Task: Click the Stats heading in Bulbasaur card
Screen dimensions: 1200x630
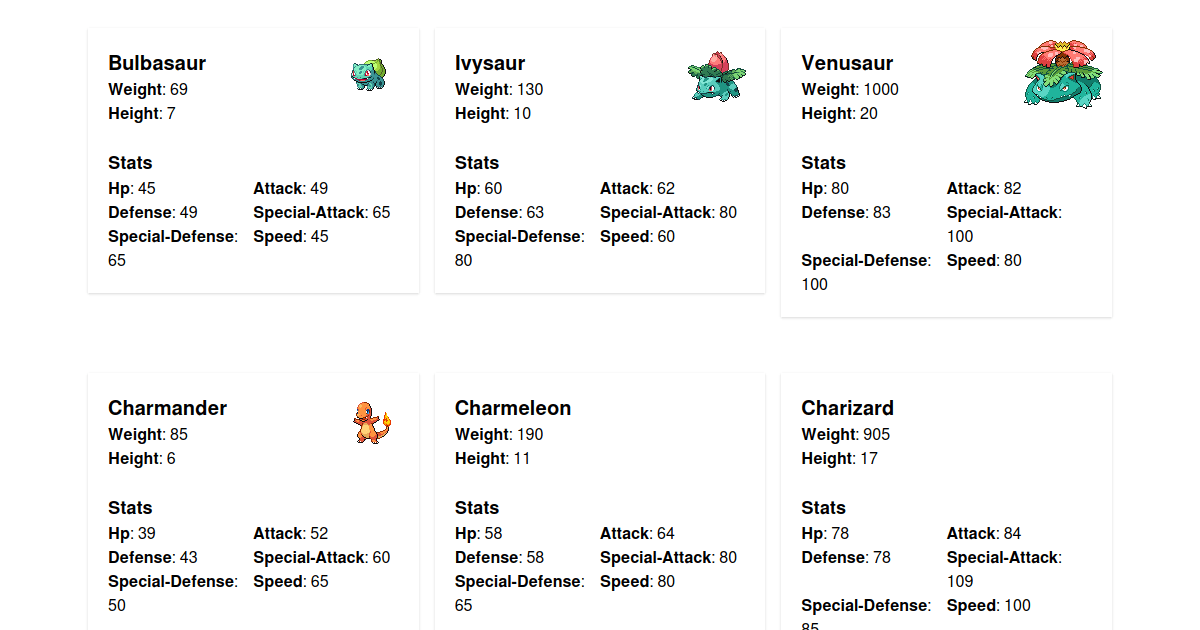Action: coord(130,163)
